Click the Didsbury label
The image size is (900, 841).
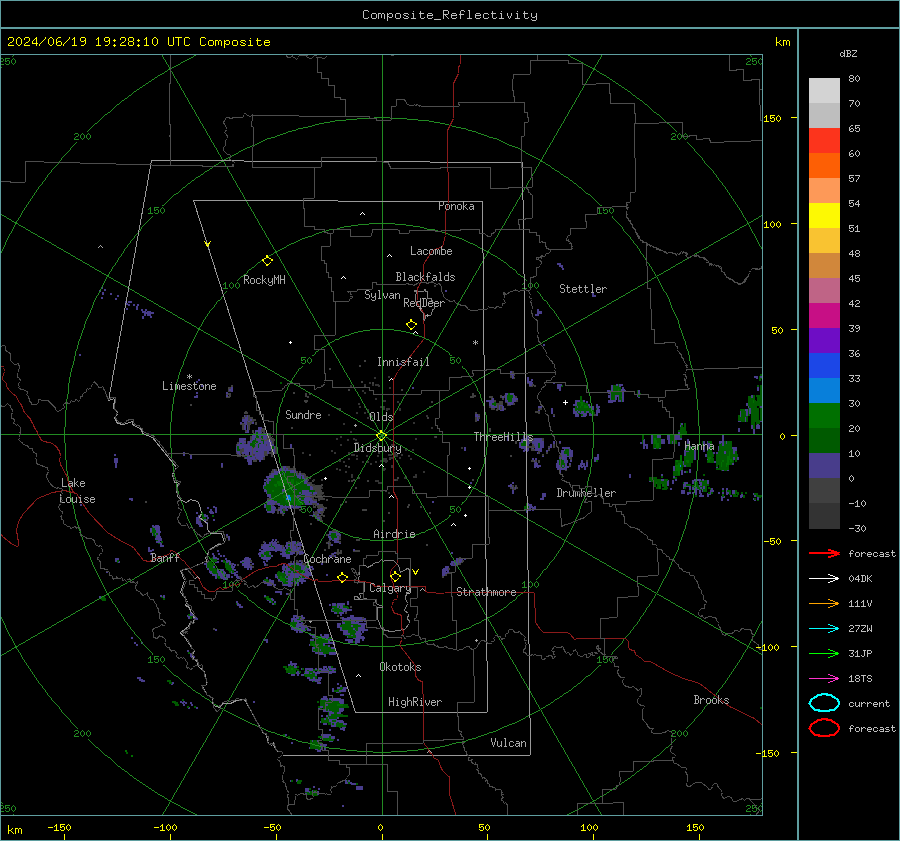coord(377,448)
